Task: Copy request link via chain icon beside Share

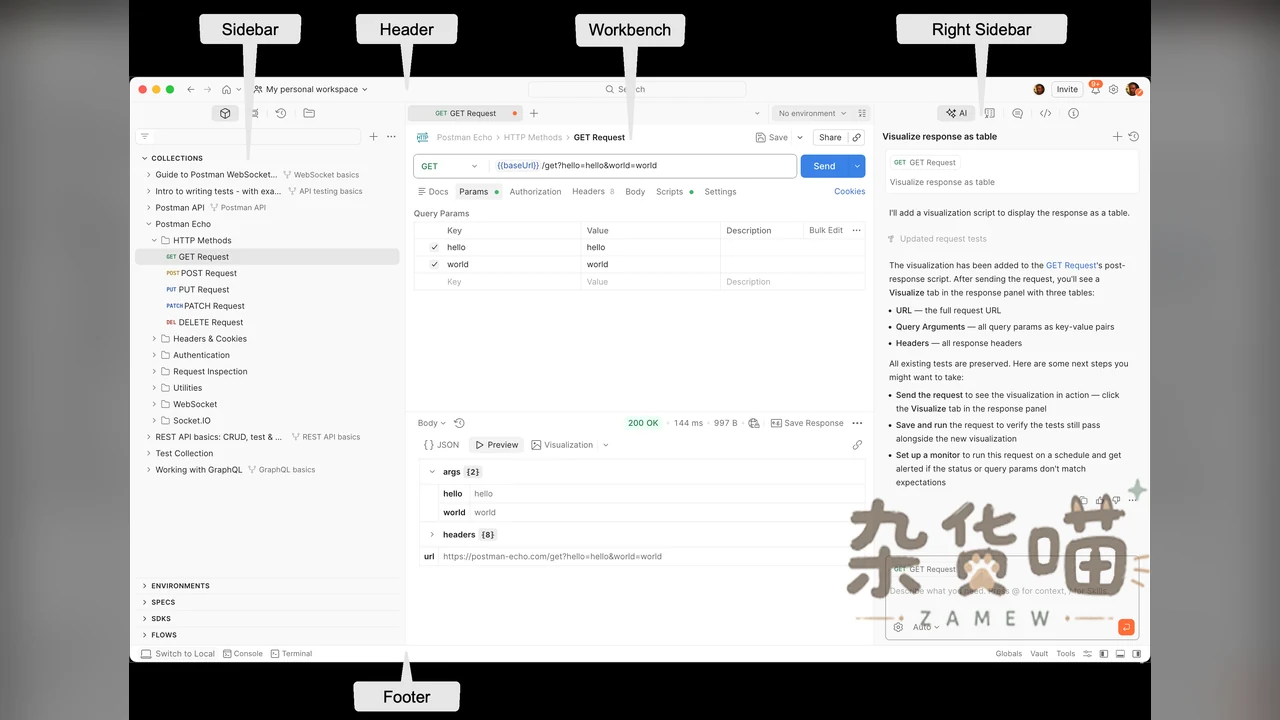Action: click(x=857, y=137)
